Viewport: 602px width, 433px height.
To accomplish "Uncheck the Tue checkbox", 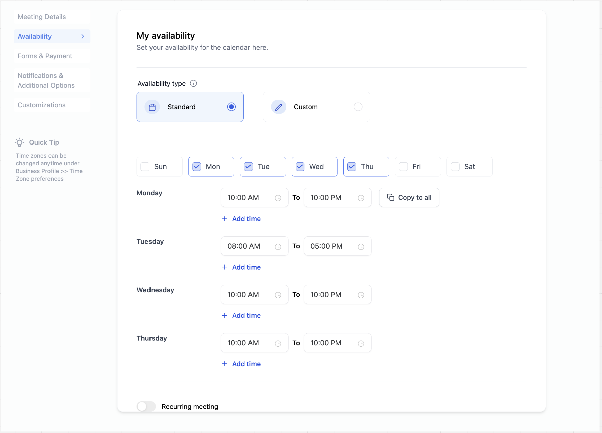I will point(248,167).
